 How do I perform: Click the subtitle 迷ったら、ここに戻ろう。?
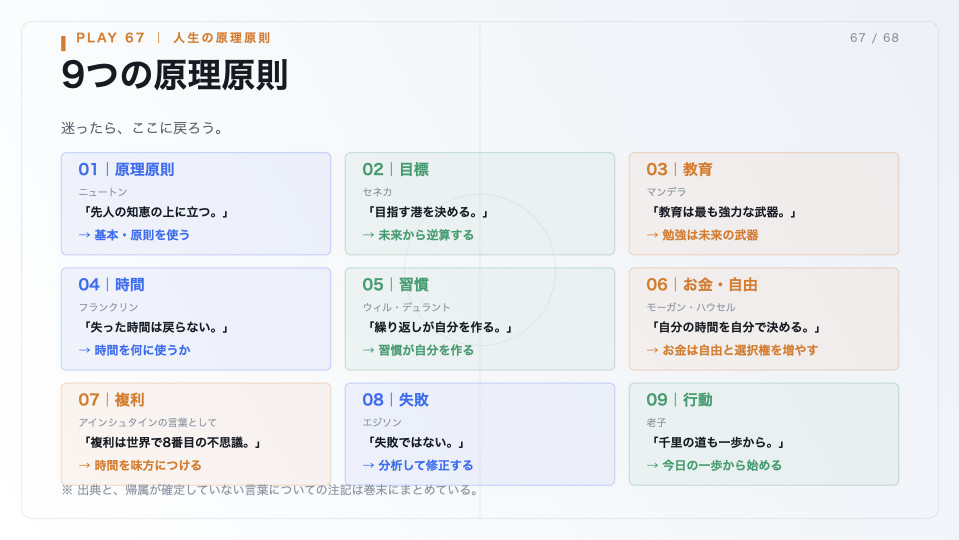[144, 128]
